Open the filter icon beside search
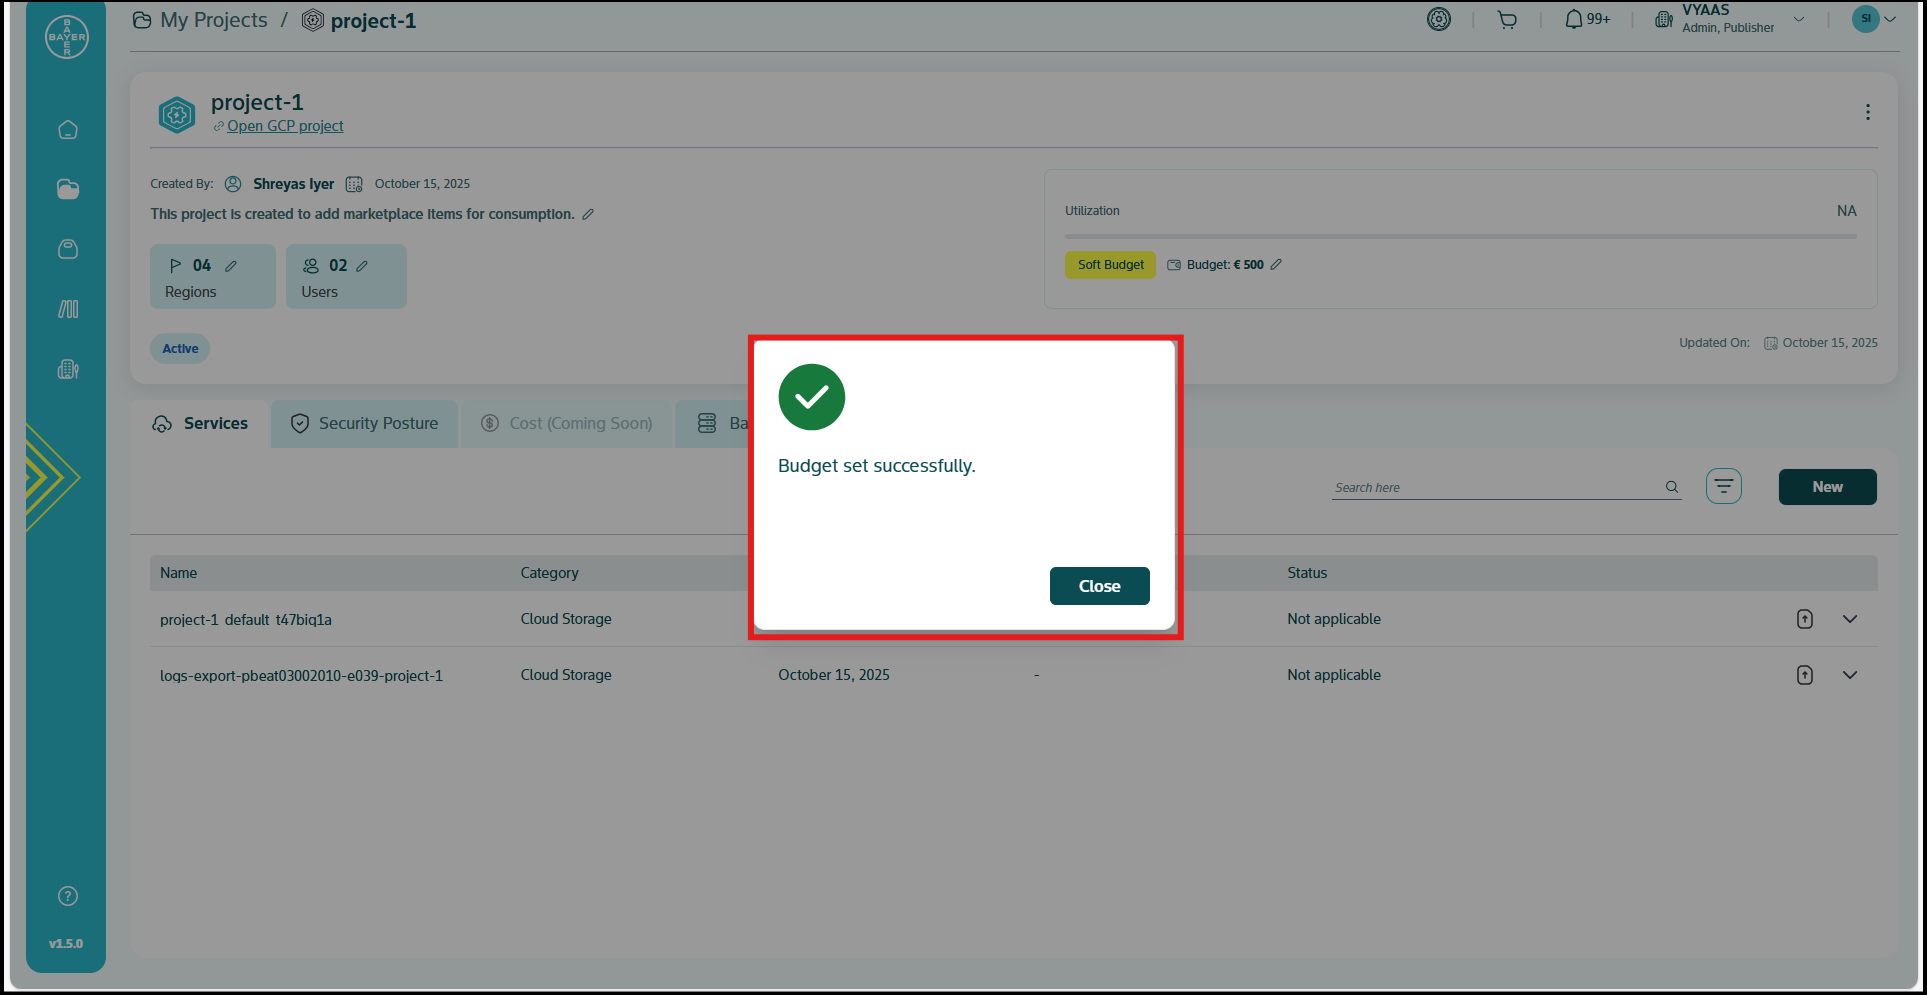The width and height of the screenshot is (1927, 995). click(1723, 487)
